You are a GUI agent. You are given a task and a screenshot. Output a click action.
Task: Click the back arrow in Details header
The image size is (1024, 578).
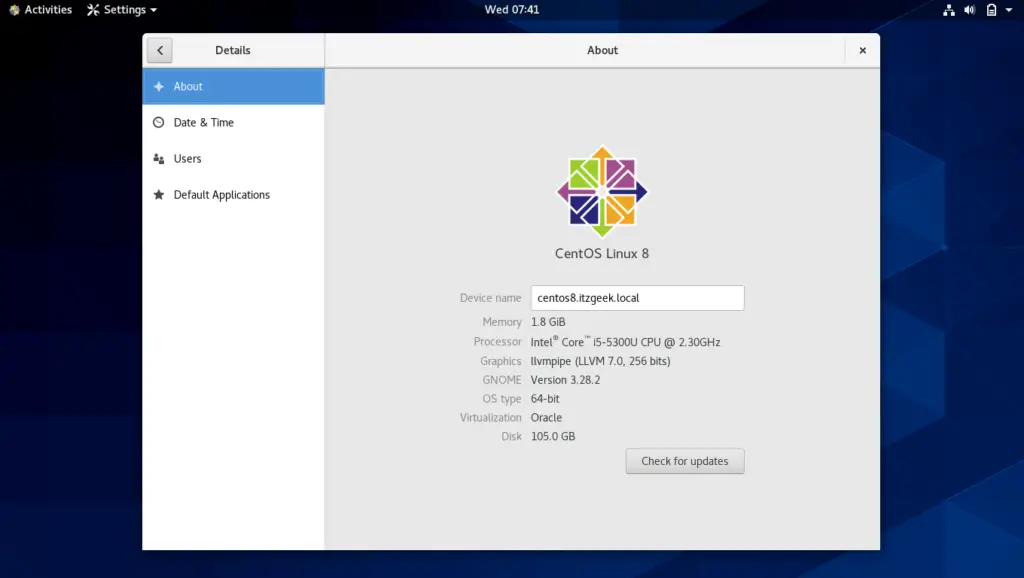pos(160,50)
